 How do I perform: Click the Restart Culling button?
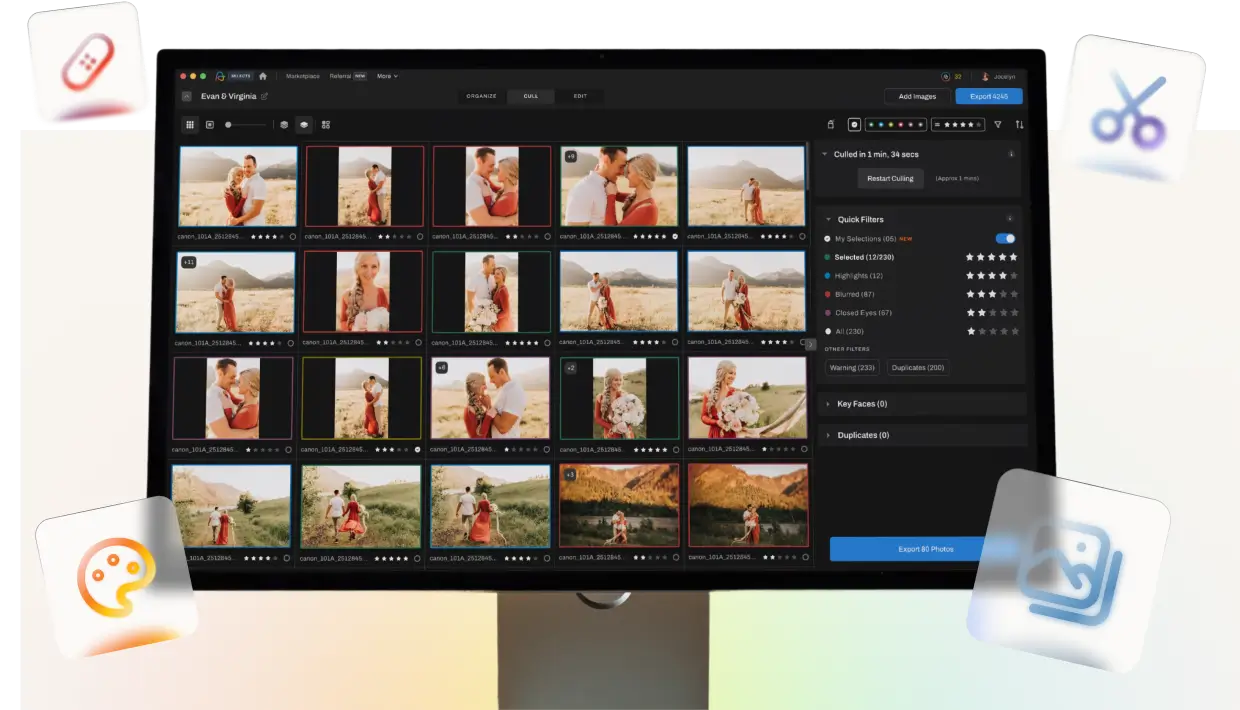coord(891,178)
